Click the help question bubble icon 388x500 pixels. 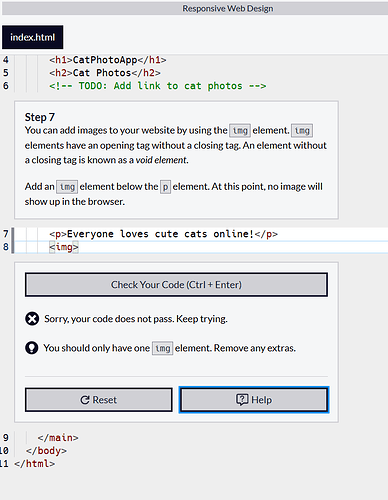[x=242, y=399]
